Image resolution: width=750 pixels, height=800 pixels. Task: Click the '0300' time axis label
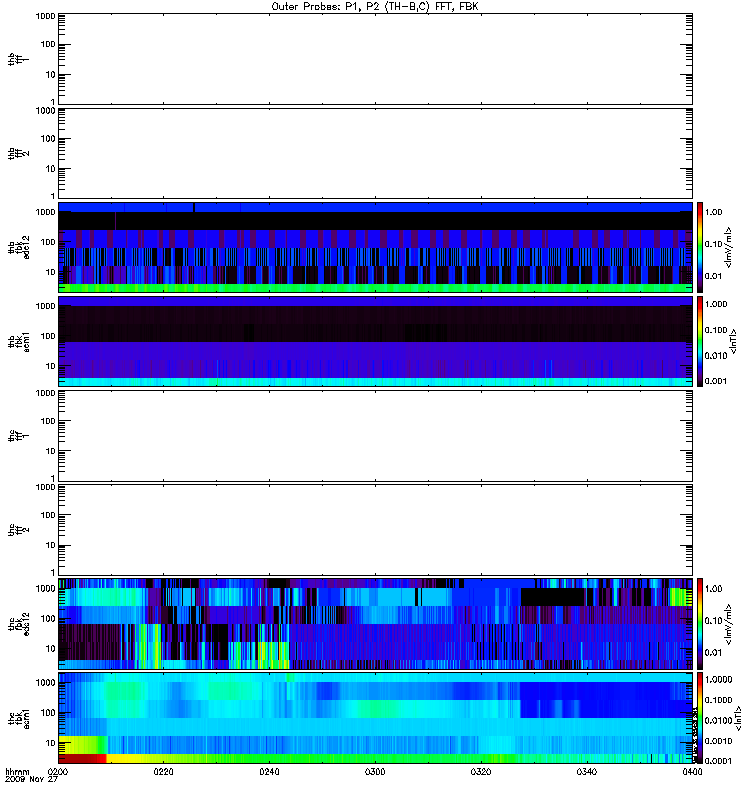click(375, 772)
